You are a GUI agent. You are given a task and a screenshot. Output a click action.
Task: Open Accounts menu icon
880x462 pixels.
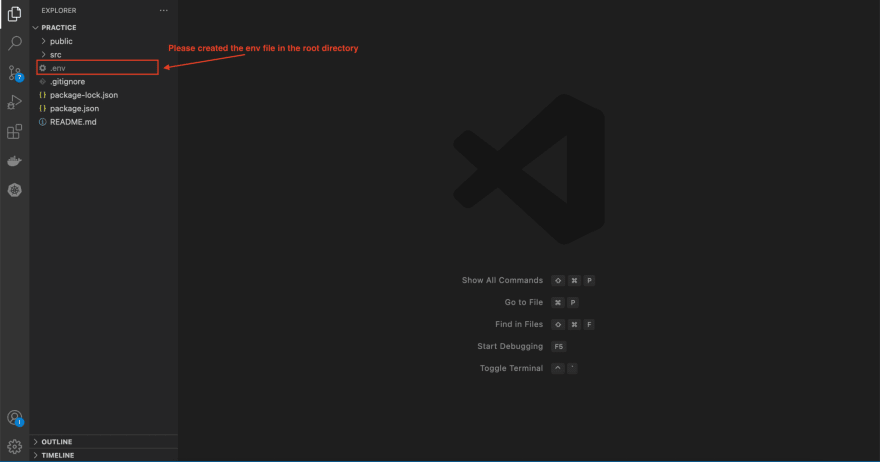(15, 418)
